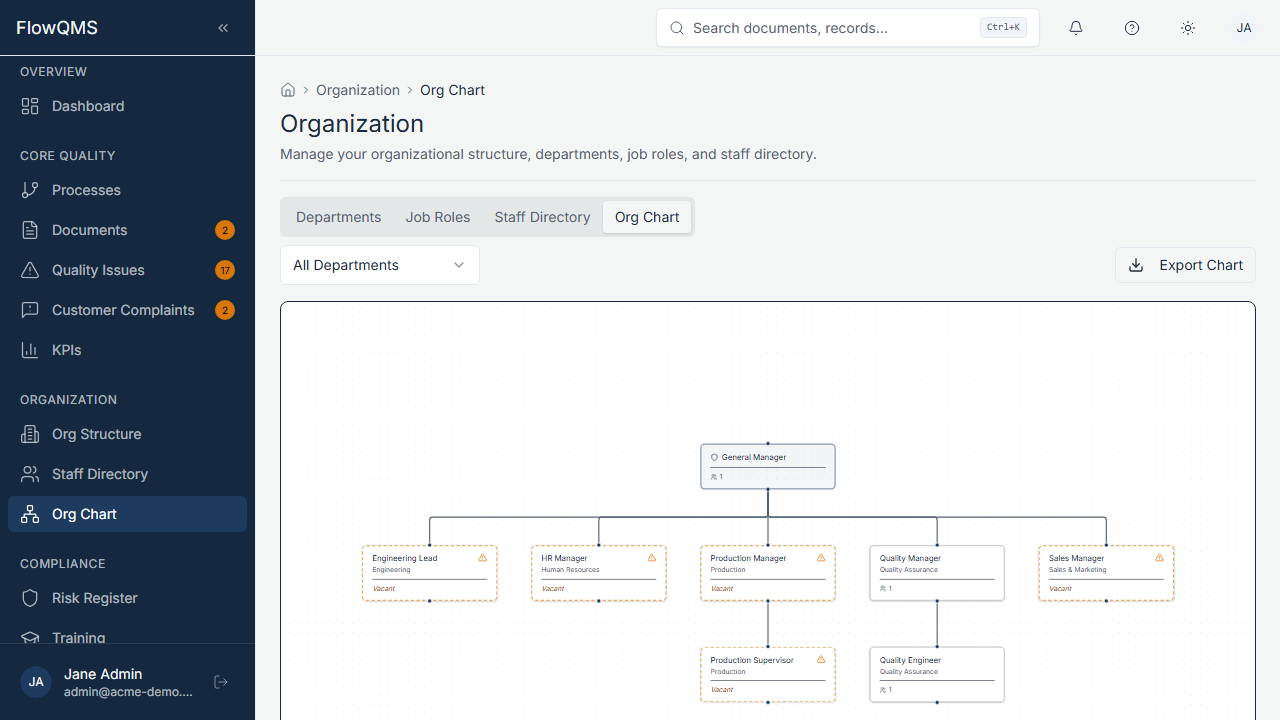Toggle light/dark theme with sun icon

tap(1188, 27)
